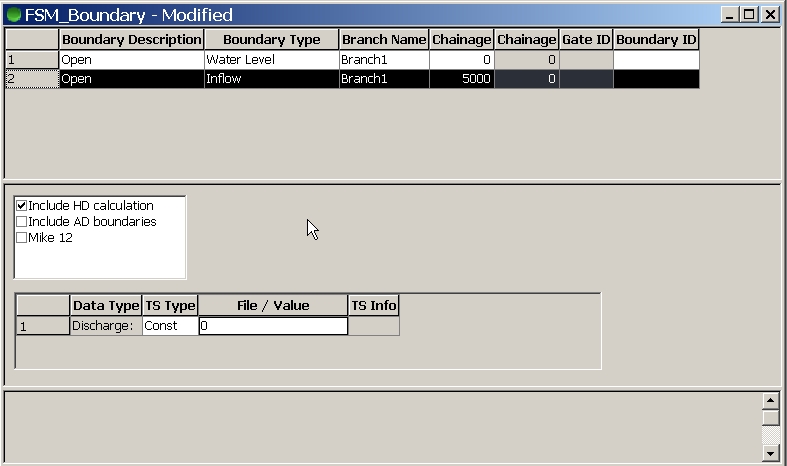This screenshot has width=787, height=466.
Task: Click the File / Value input field
Action: point(273,326)
